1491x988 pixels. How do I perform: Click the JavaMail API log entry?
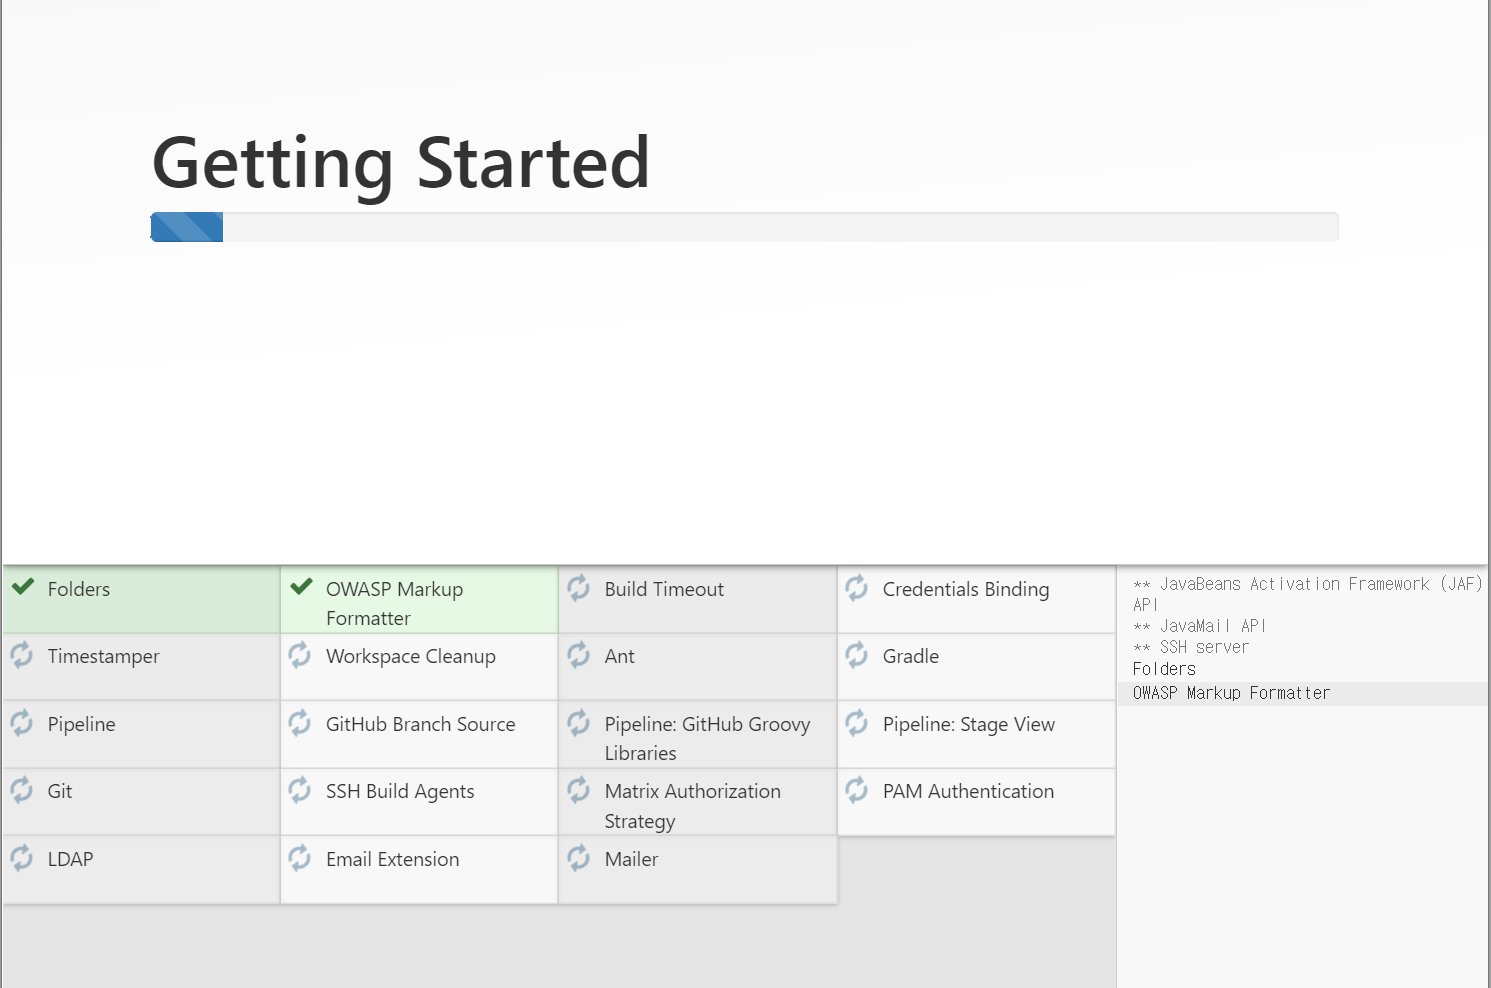pyautogui.click(x=1199, y=626)
